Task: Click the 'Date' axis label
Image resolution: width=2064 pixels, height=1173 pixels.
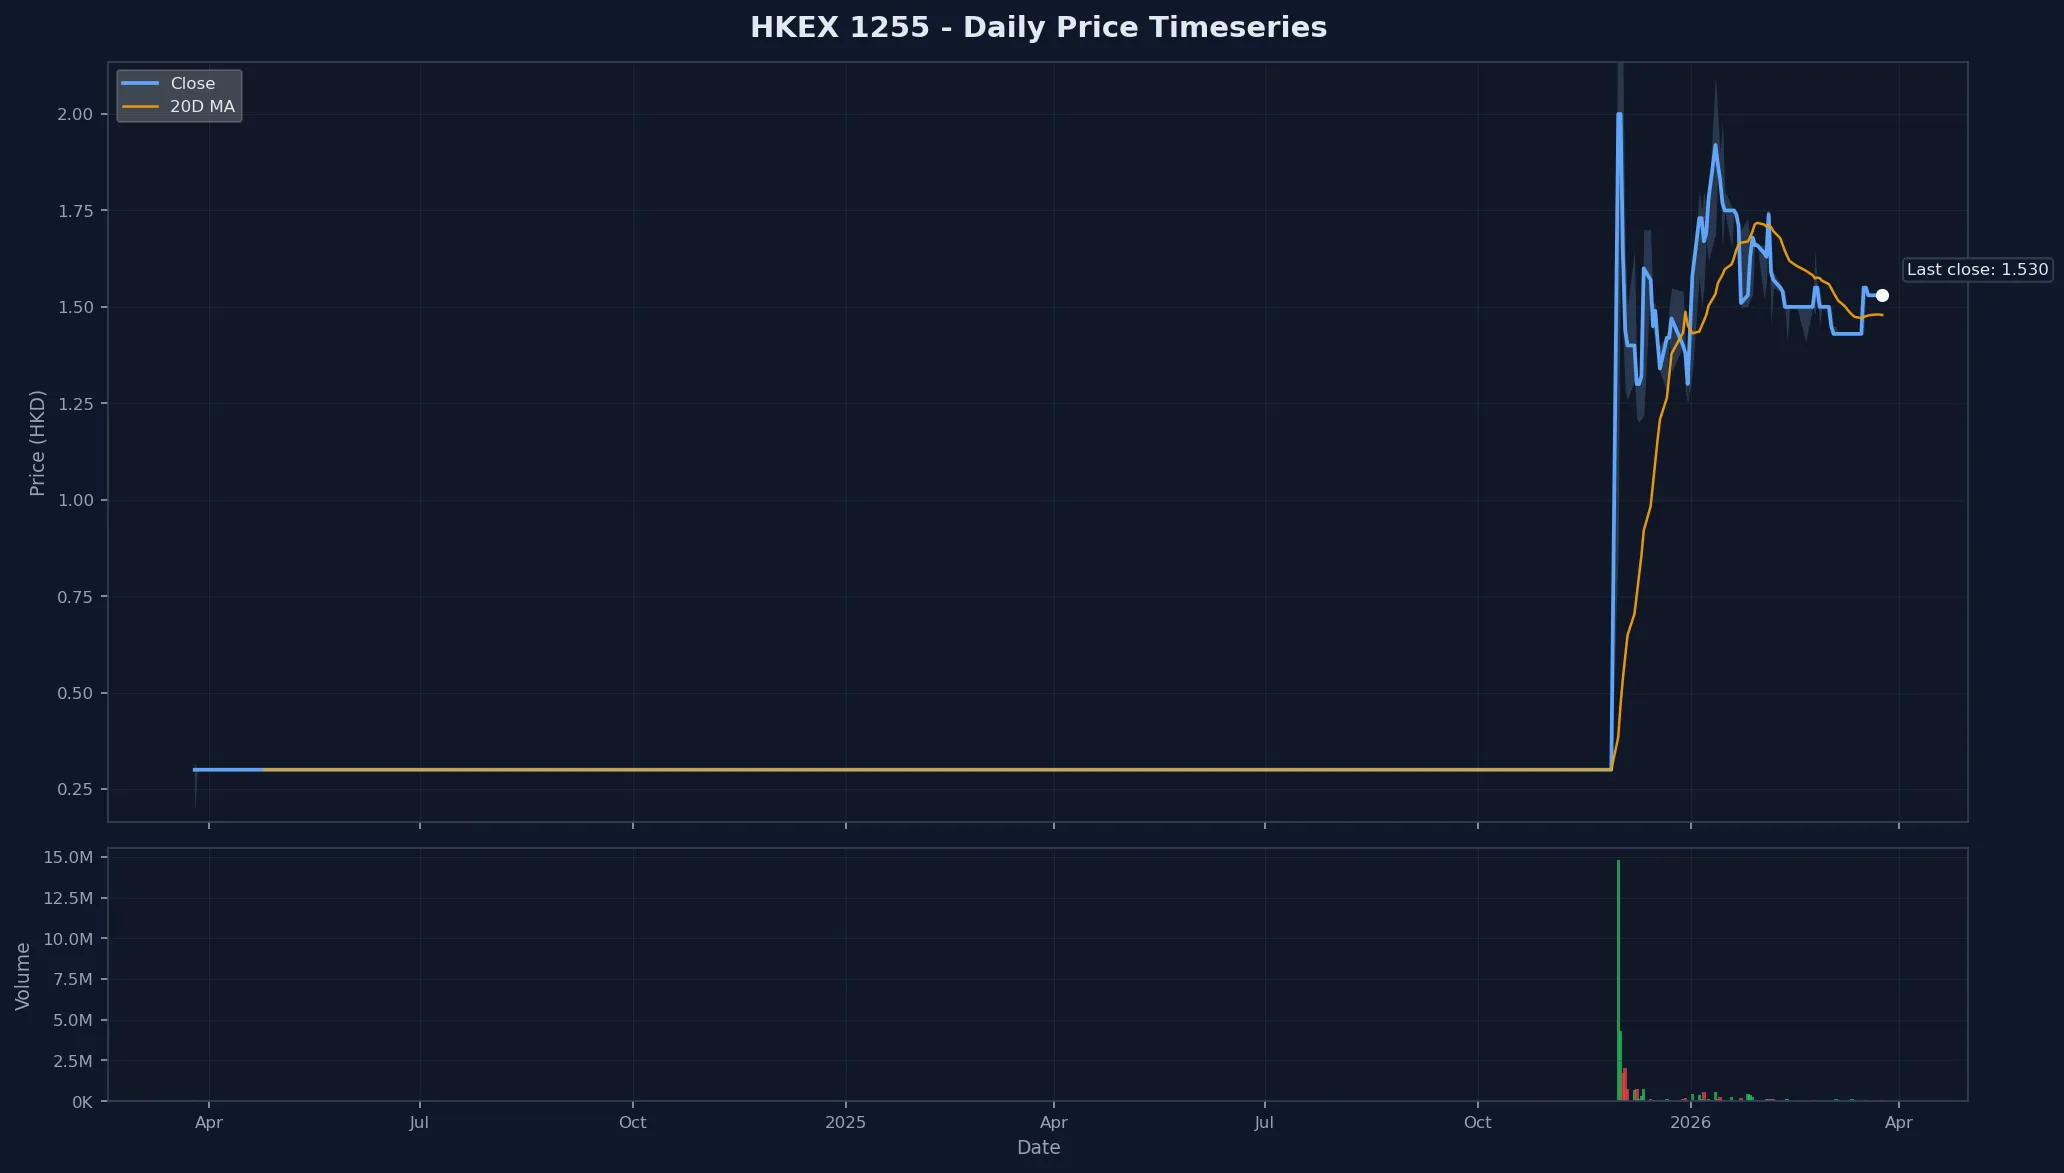Action: point(1038,1147)
